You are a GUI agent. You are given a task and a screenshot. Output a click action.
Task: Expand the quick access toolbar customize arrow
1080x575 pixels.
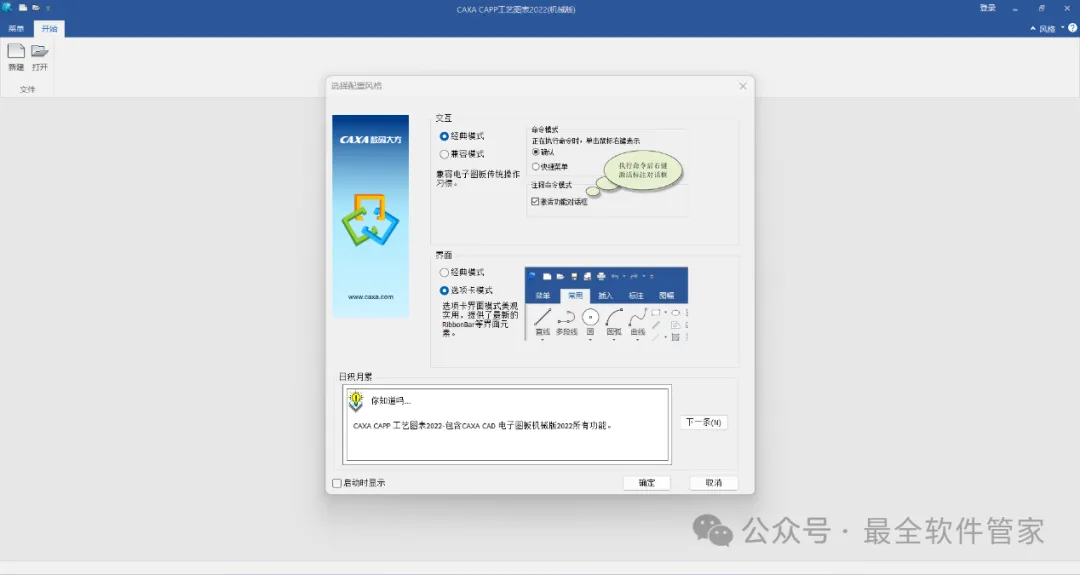(x=48, y=8)
